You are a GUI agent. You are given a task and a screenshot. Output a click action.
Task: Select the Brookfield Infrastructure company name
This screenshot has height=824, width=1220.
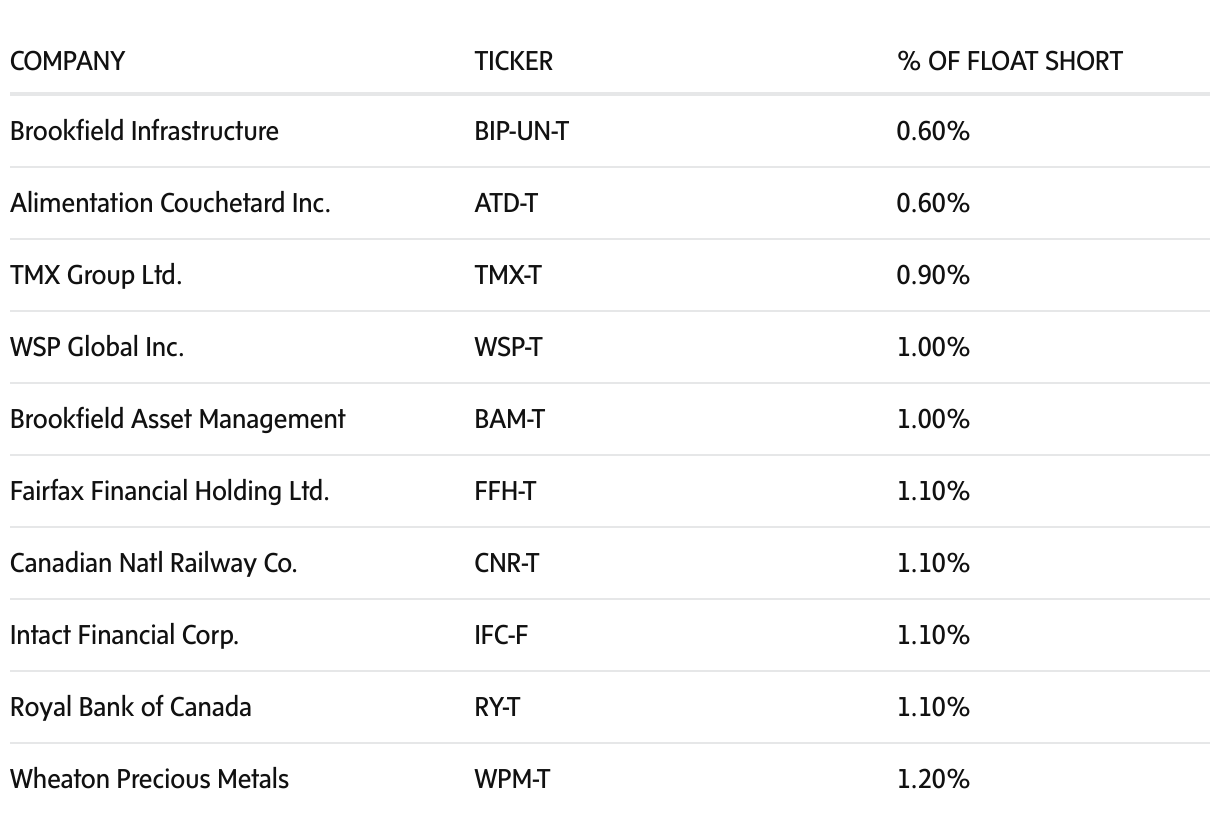[144, 131]
